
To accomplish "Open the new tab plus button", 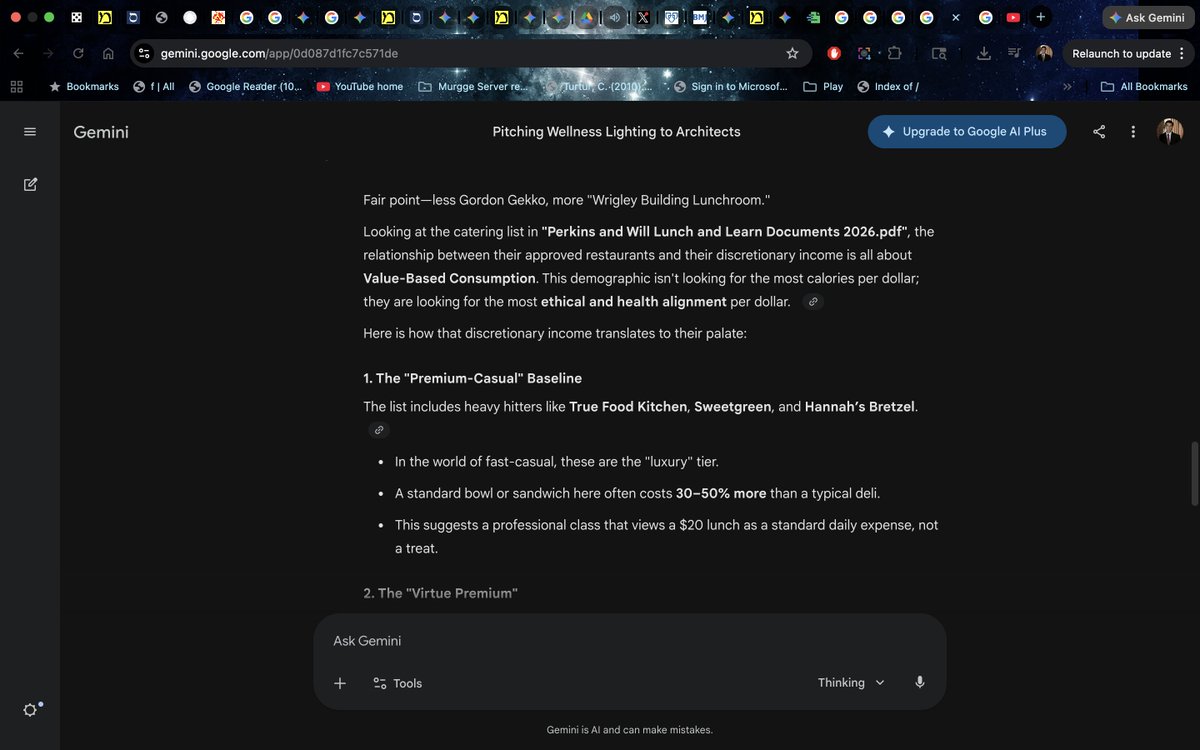I will click(x=1041, y=17).
